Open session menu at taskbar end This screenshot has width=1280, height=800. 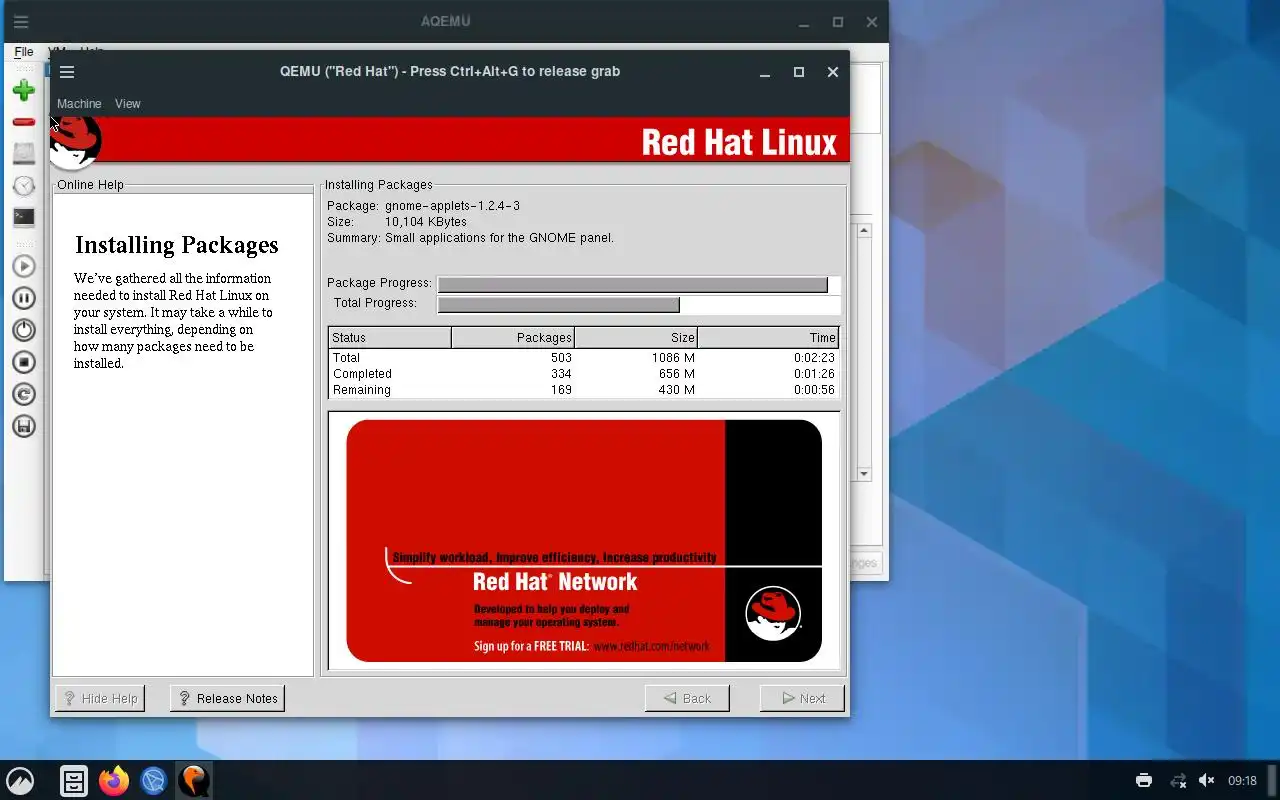click(1273, 780)
